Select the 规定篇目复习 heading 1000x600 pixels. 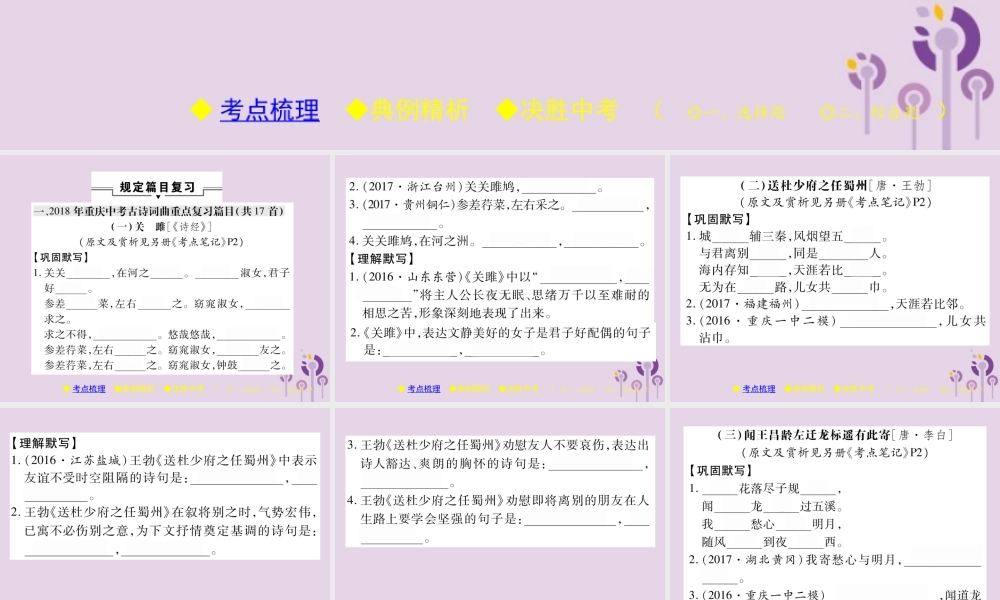point(157,187)
